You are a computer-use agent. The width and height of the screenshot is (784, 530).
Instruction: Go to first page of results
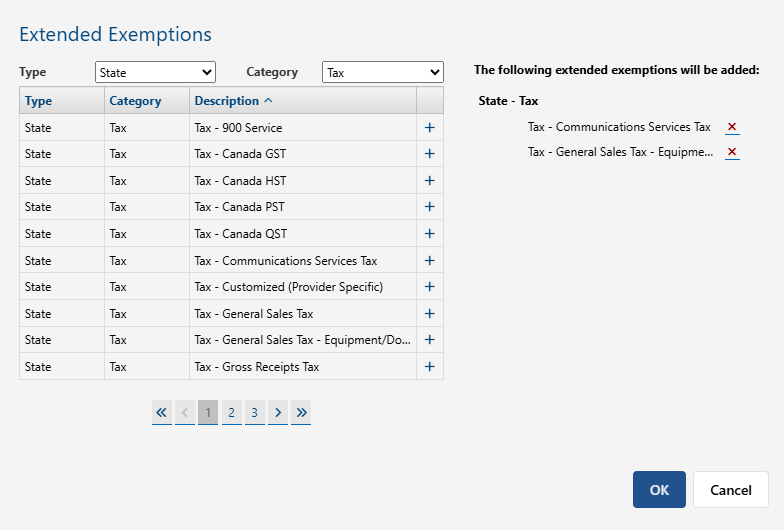[x=162, y=412]
